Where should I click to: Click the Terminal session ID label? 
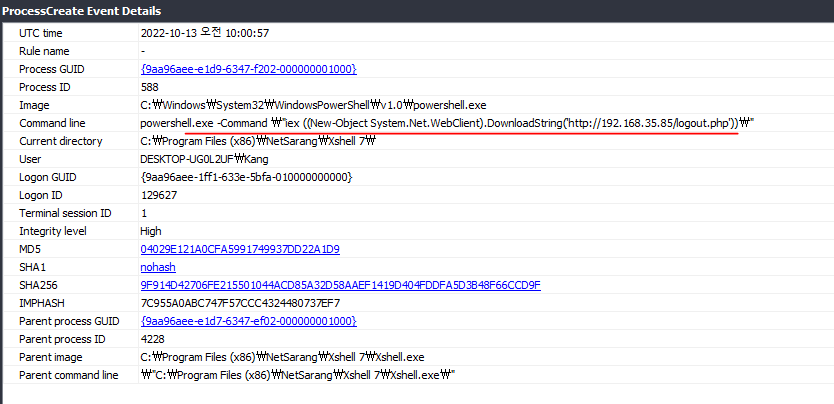pyautogui.click(x=65, y=213)
